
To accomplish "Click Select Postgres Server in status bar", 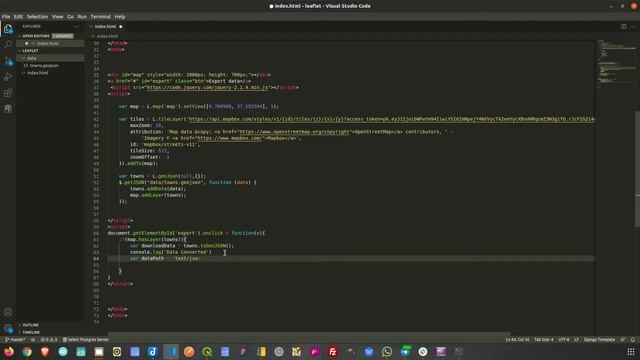I will click(86, 339).
